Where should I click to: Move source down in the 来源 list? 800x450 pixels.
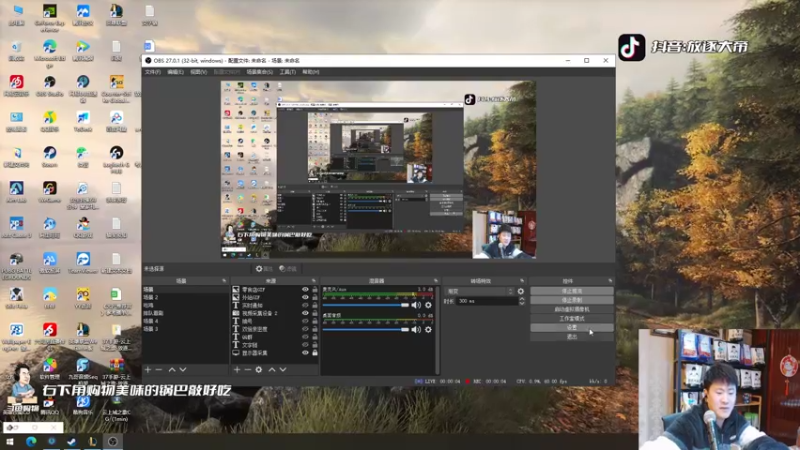[x=283, y=369]
